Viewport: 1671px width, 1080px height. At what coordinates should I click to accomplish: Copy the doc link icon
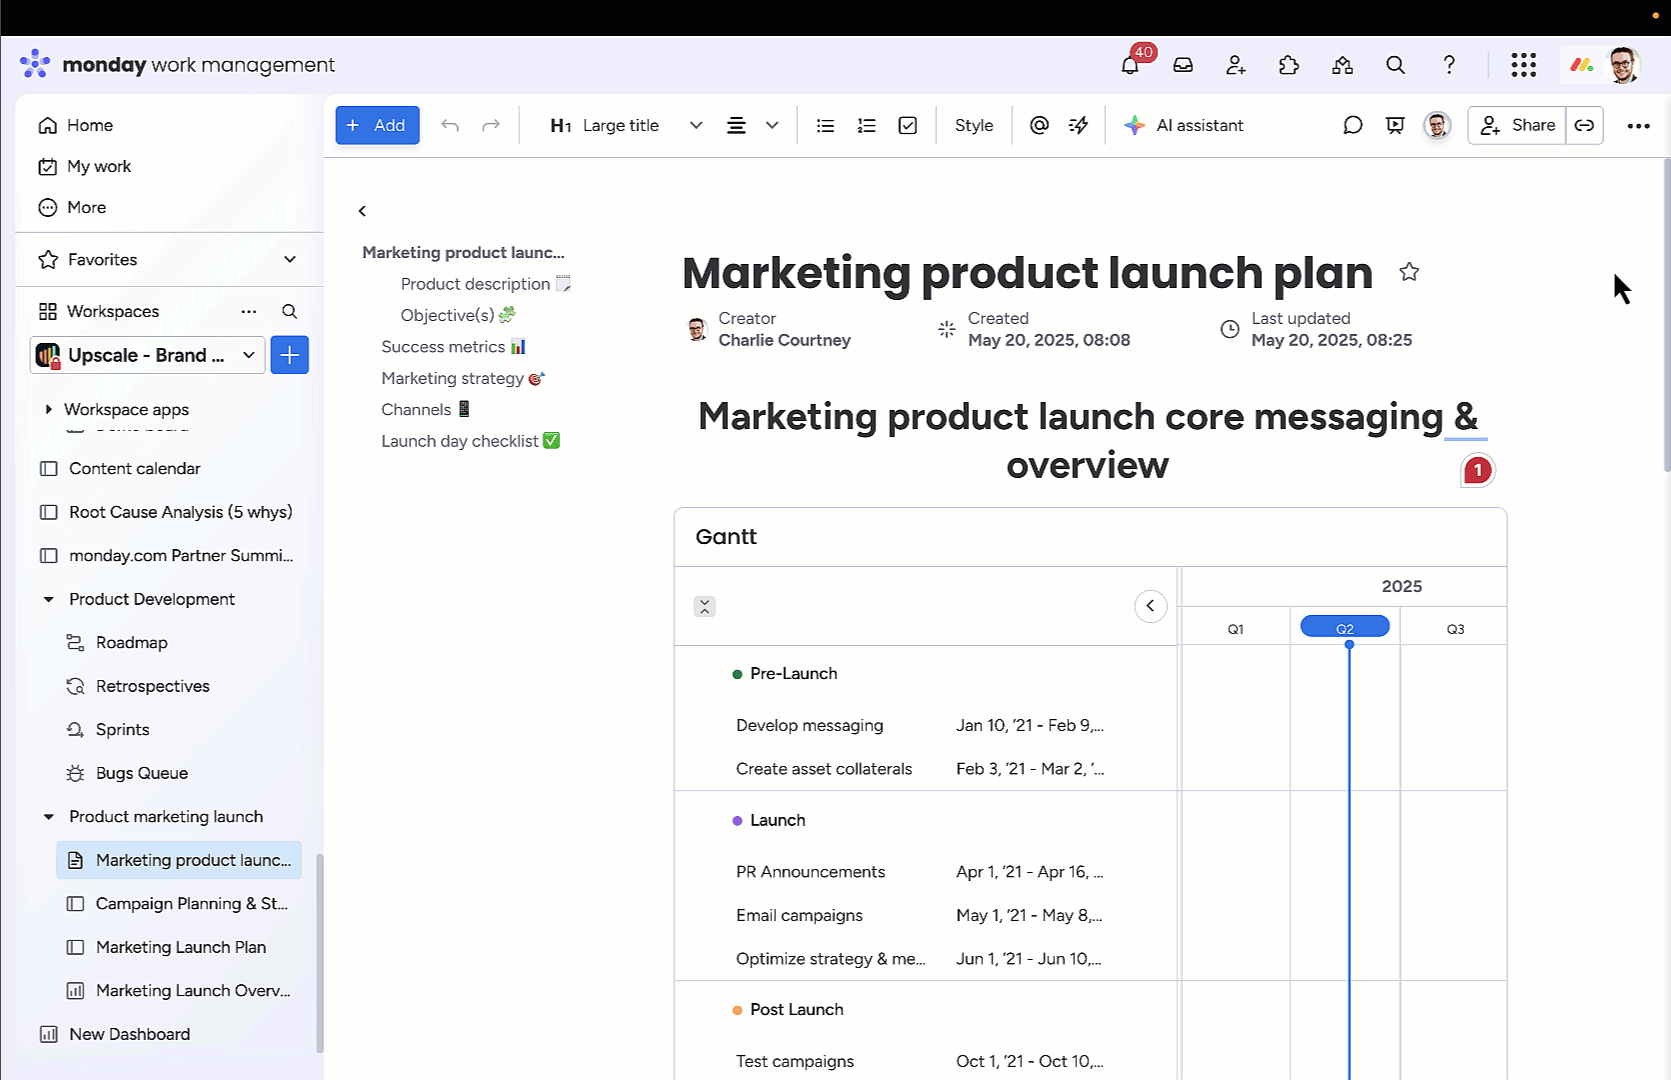point(1584,125)
